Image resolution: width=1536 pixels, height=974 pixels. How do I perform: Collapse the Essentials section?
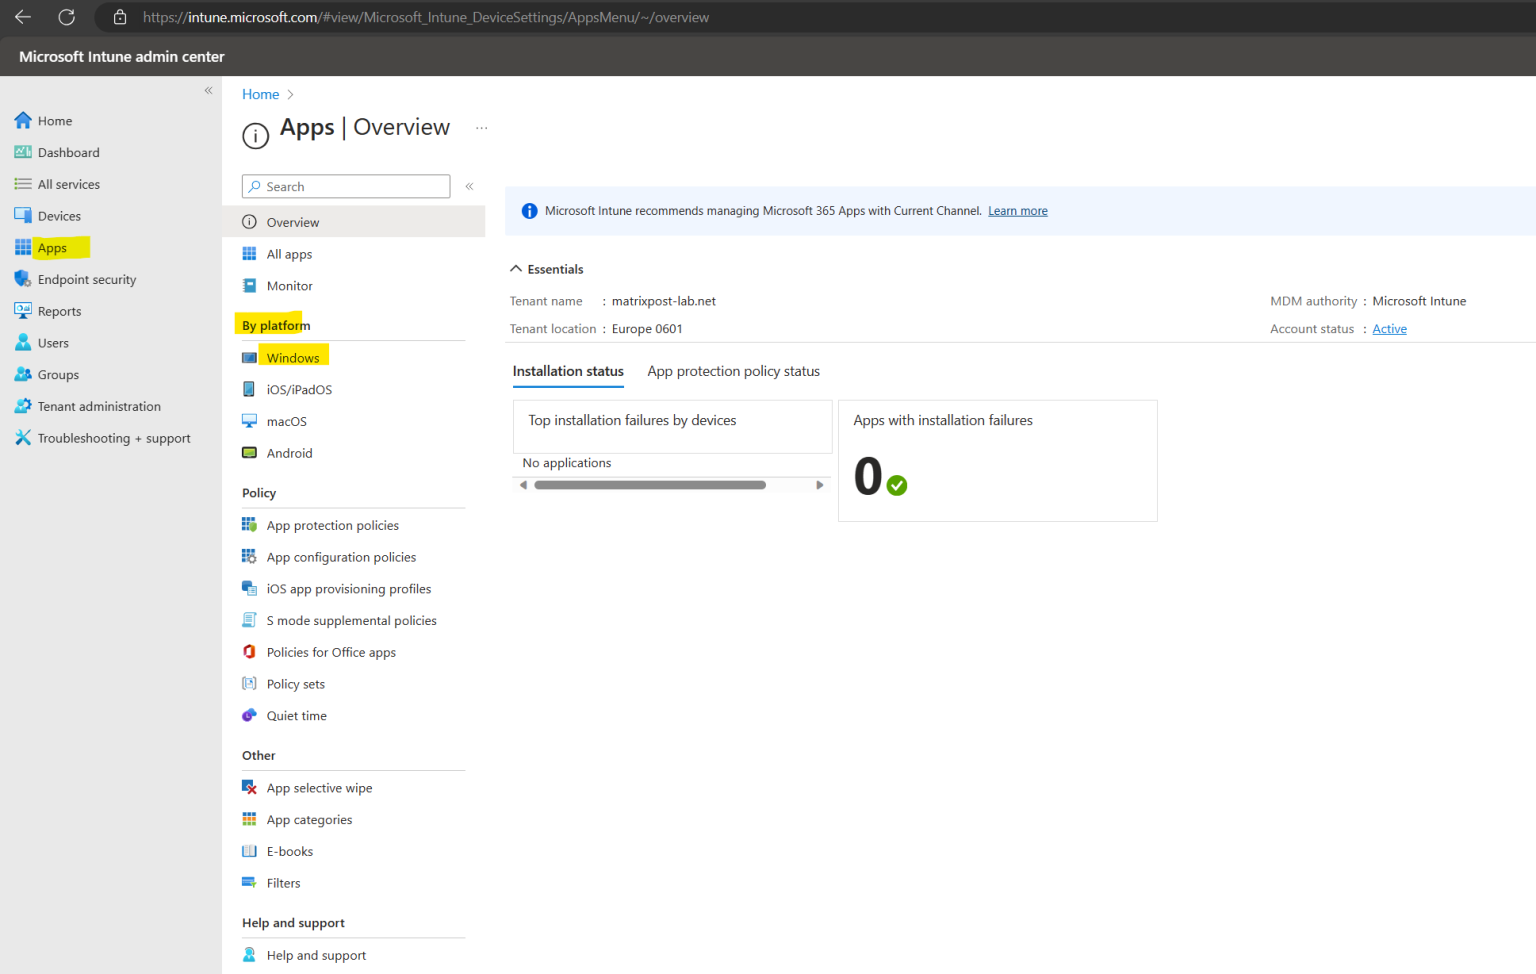546,268
